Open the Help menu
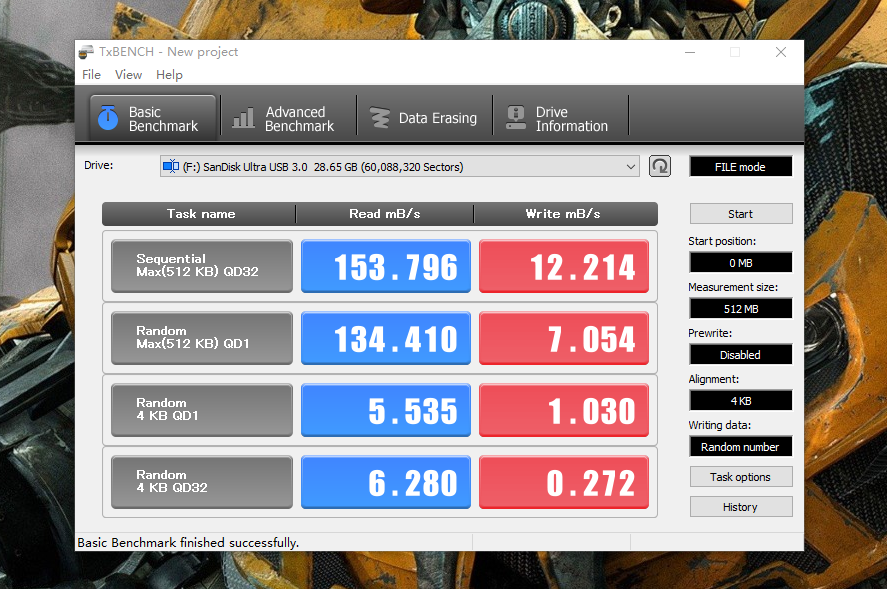Image resolution: width=887 pixels, height=589 pixels. click(169, 75)
